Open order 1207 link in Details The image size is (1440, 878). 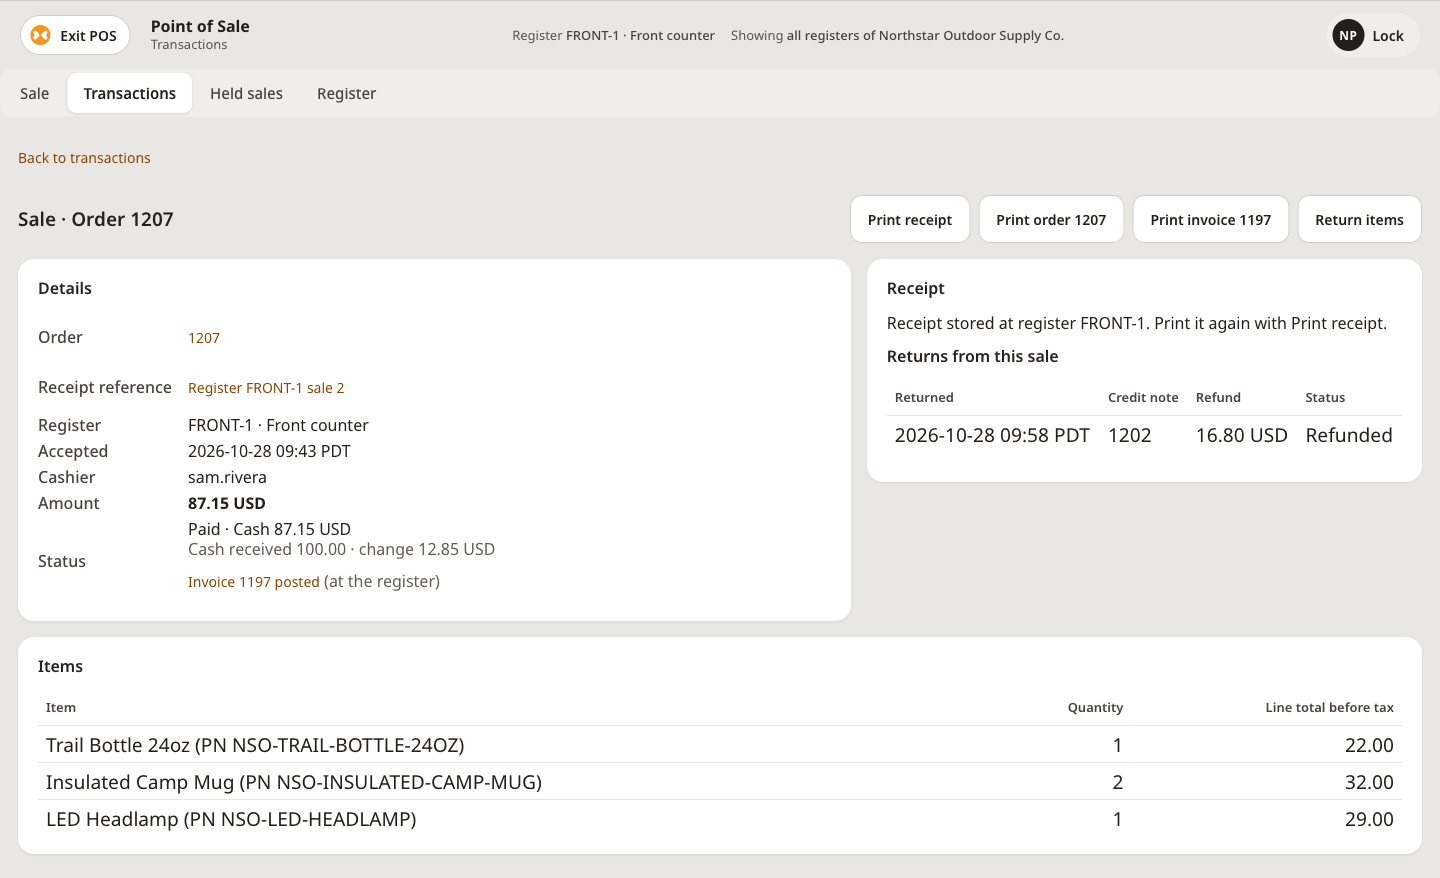[x=204, y=338]
